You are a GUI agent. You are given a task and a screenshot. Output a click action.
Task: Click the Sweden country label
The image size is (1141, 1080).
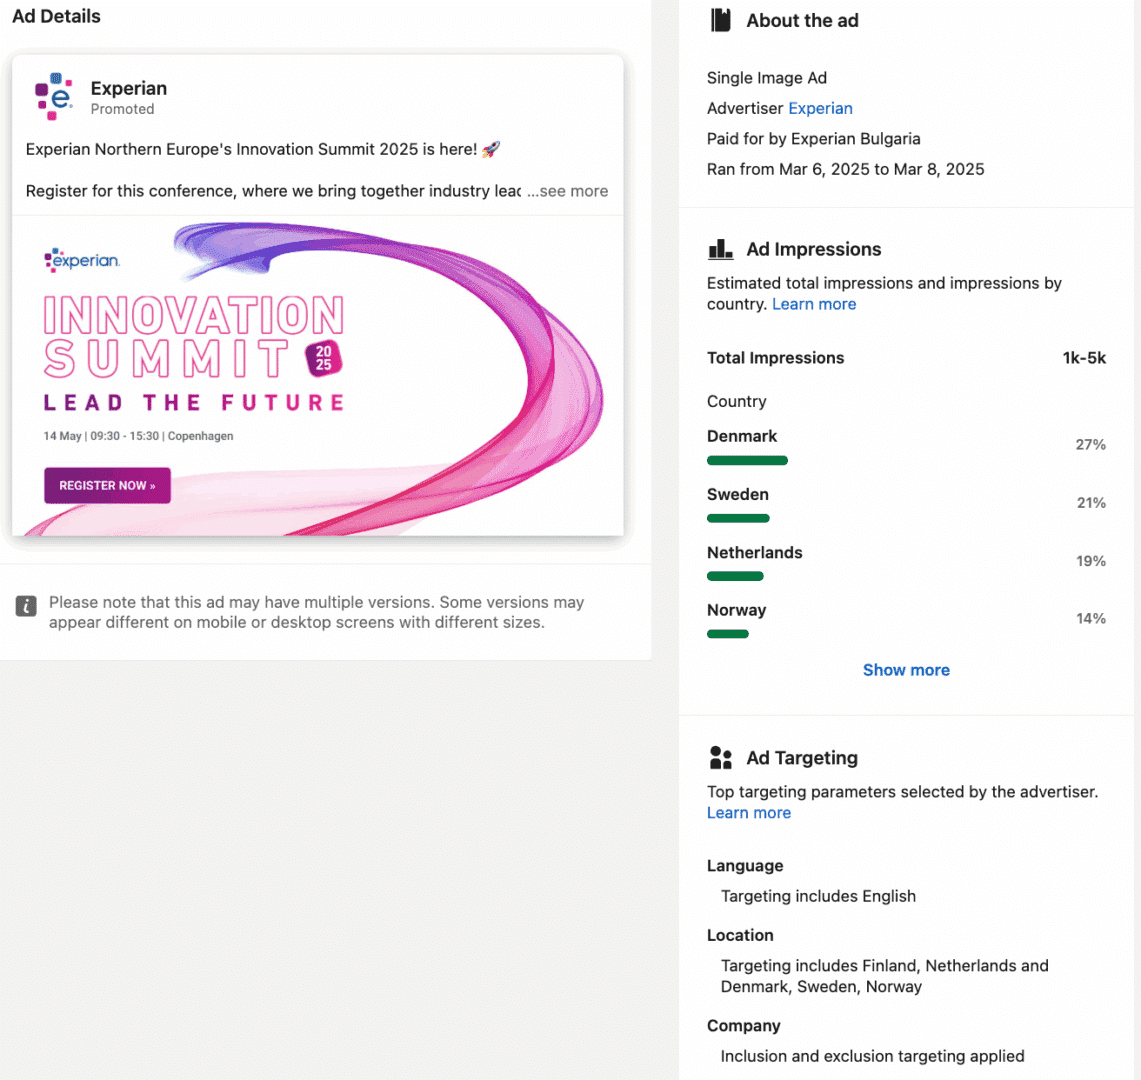tap(738, 494)
